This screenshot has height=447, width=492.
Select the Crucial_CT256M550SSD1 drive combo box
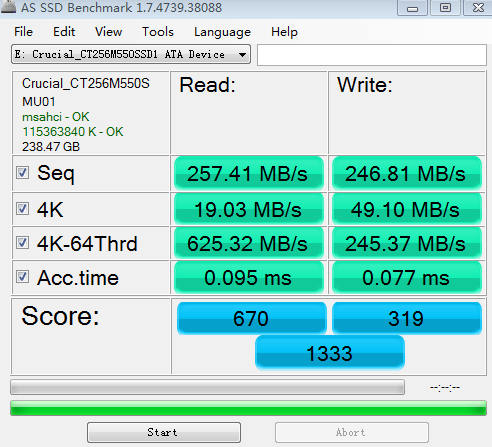[x=131, y=54]
